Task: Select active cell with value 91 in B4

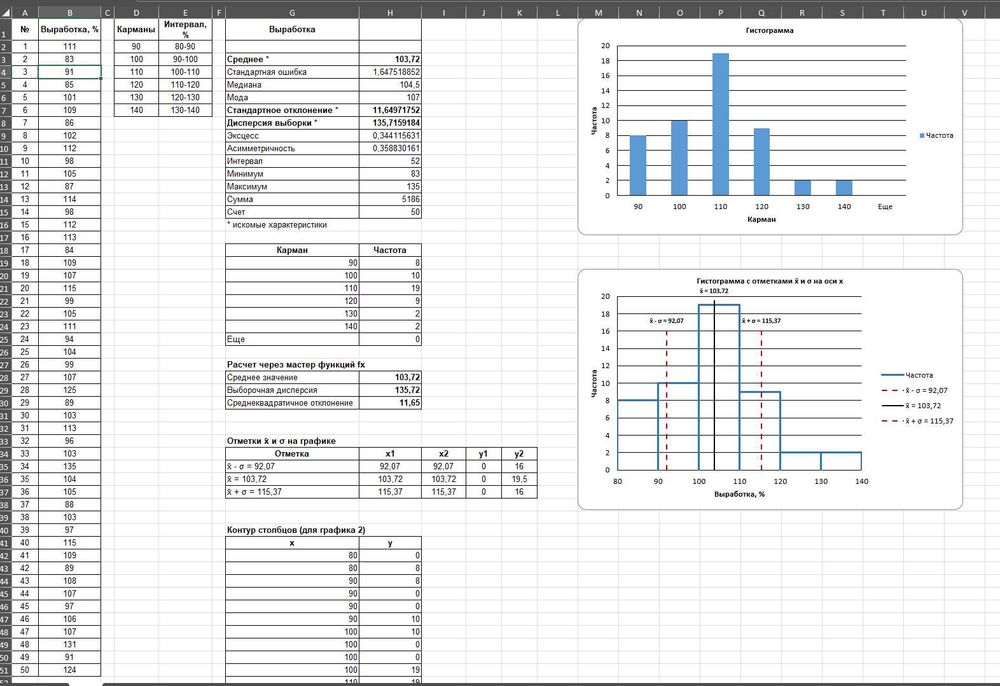Action: tap(70, 72)
